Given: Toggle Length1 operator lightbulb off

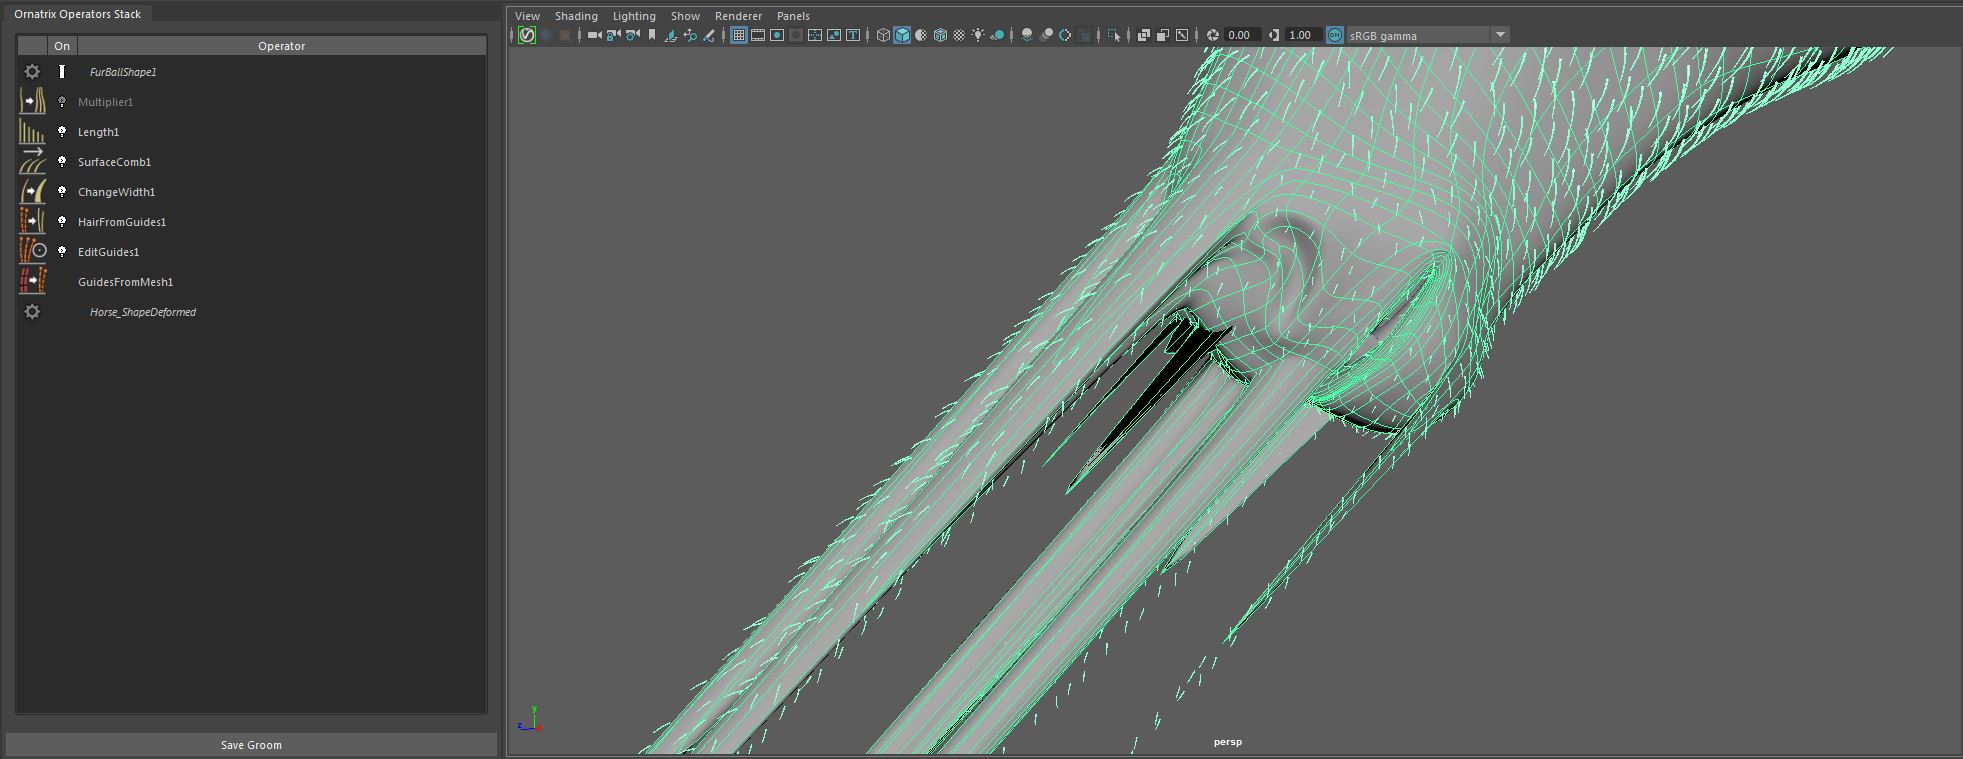Looking at the screenshot, I should coord(62,132).
